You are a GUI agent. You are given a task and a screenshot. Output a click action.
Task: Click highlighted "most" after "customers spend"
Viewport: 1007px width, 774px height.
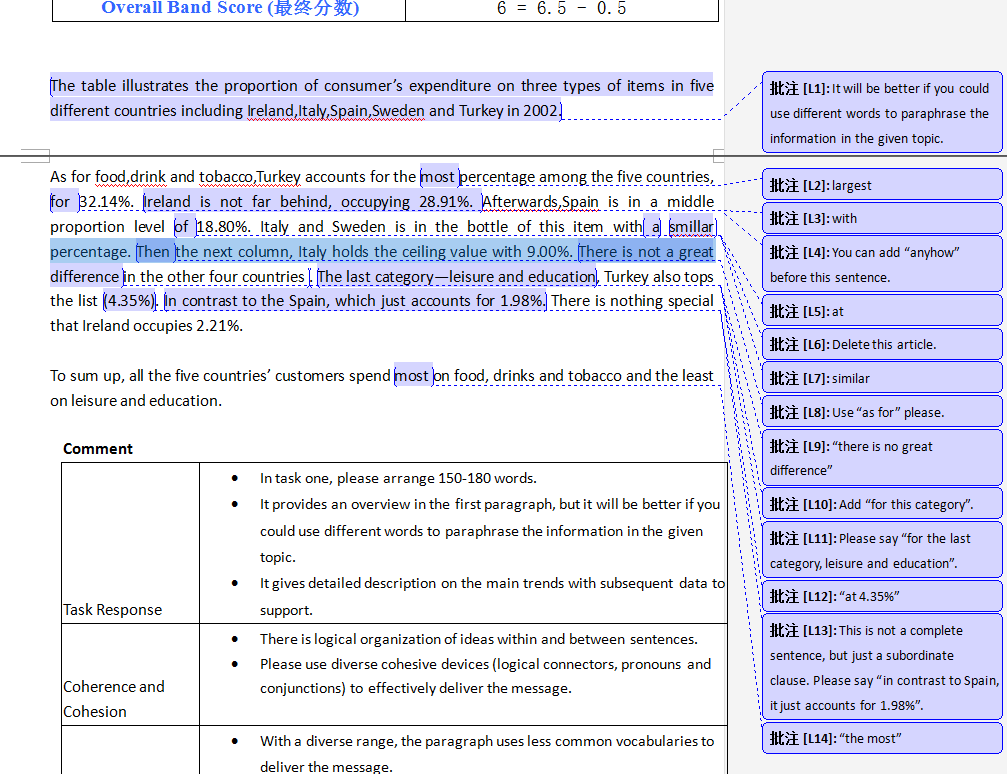pos(412,376)
